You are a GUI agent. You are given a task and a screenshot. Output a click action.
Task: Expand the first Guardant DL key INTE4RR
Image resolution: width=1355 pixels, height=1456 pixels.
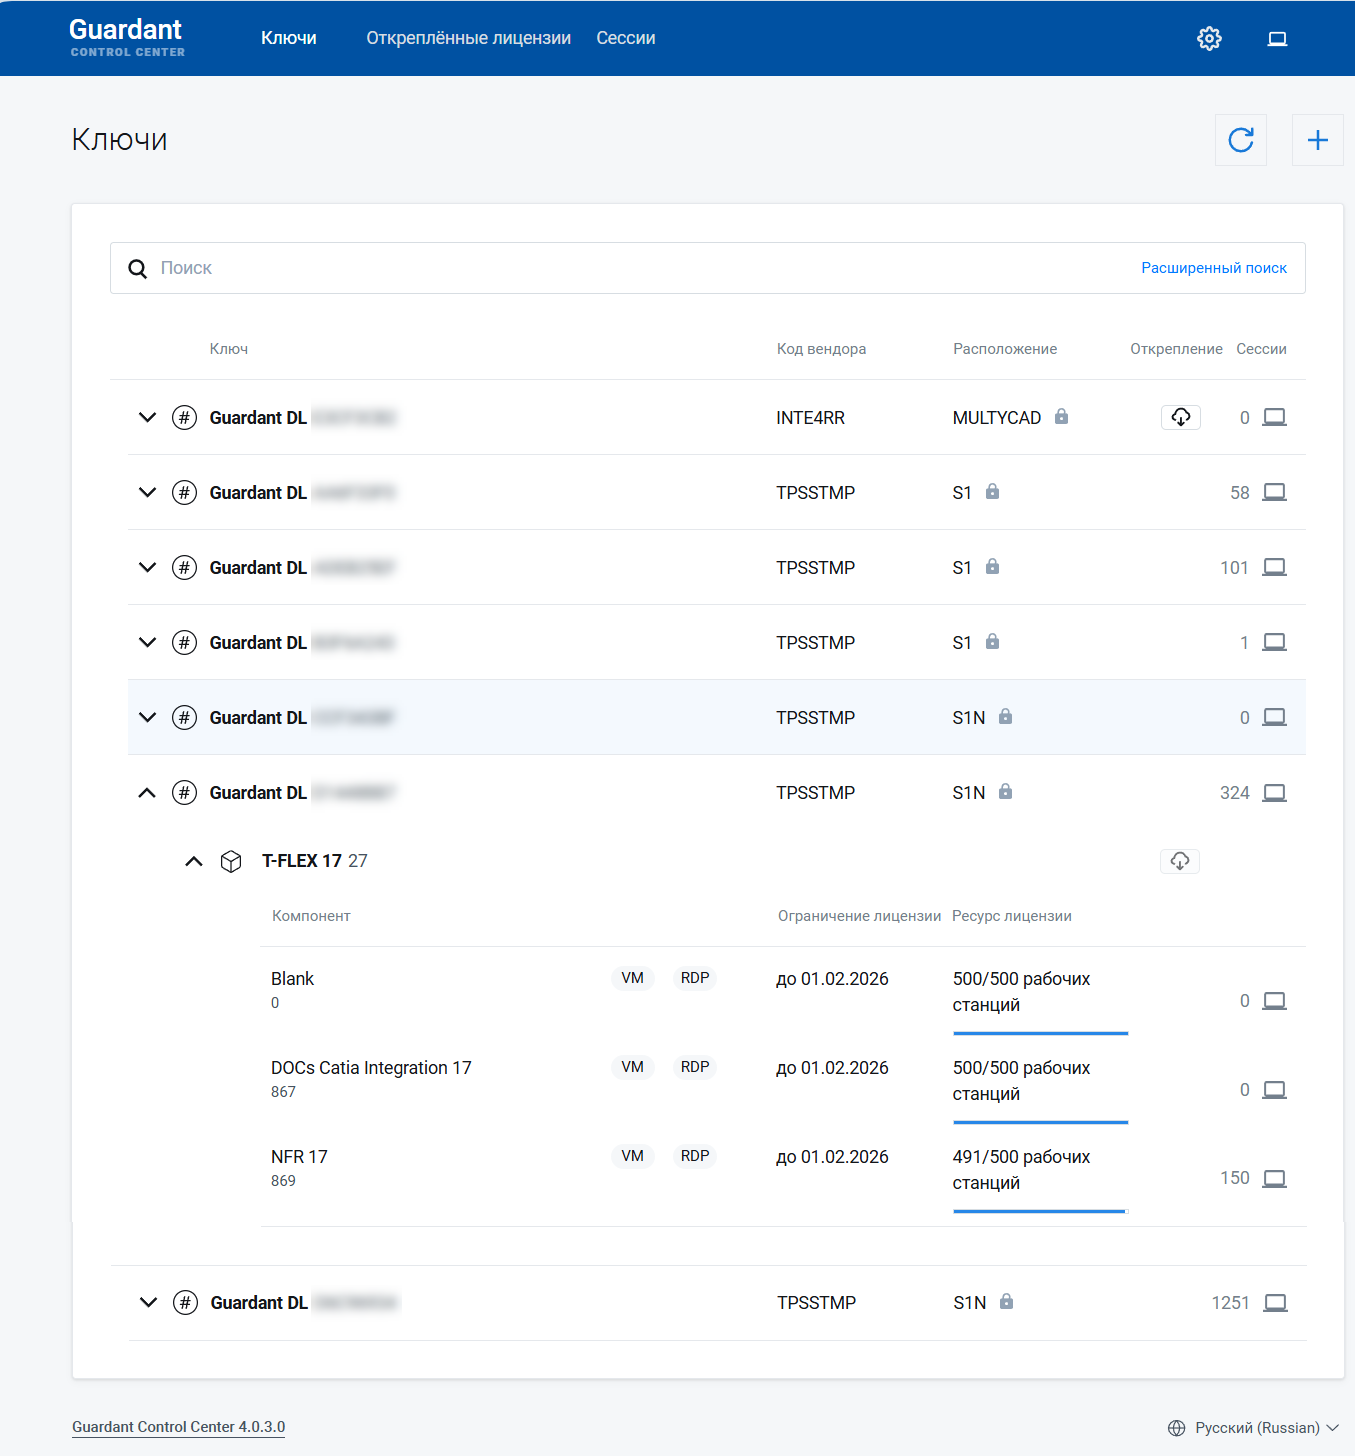pyautogui.click(x=147, y=417)
